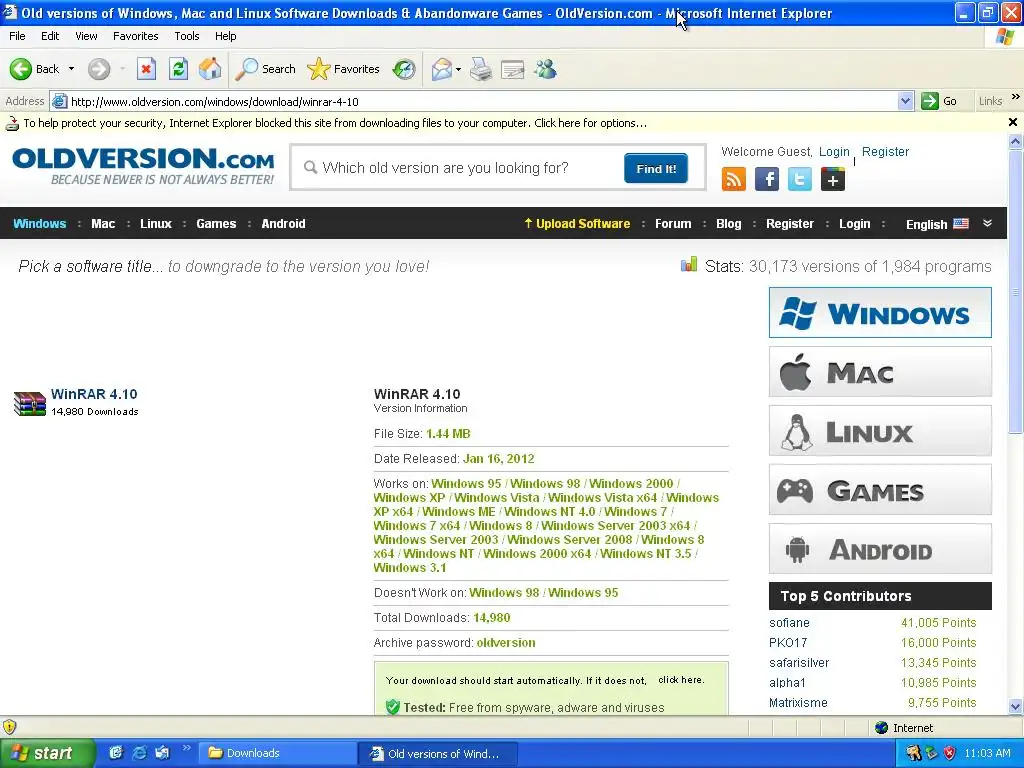Click the vertical scrollbar down arrow
The width and height of the screenshot is (1024, 768).
point(1015,706)
